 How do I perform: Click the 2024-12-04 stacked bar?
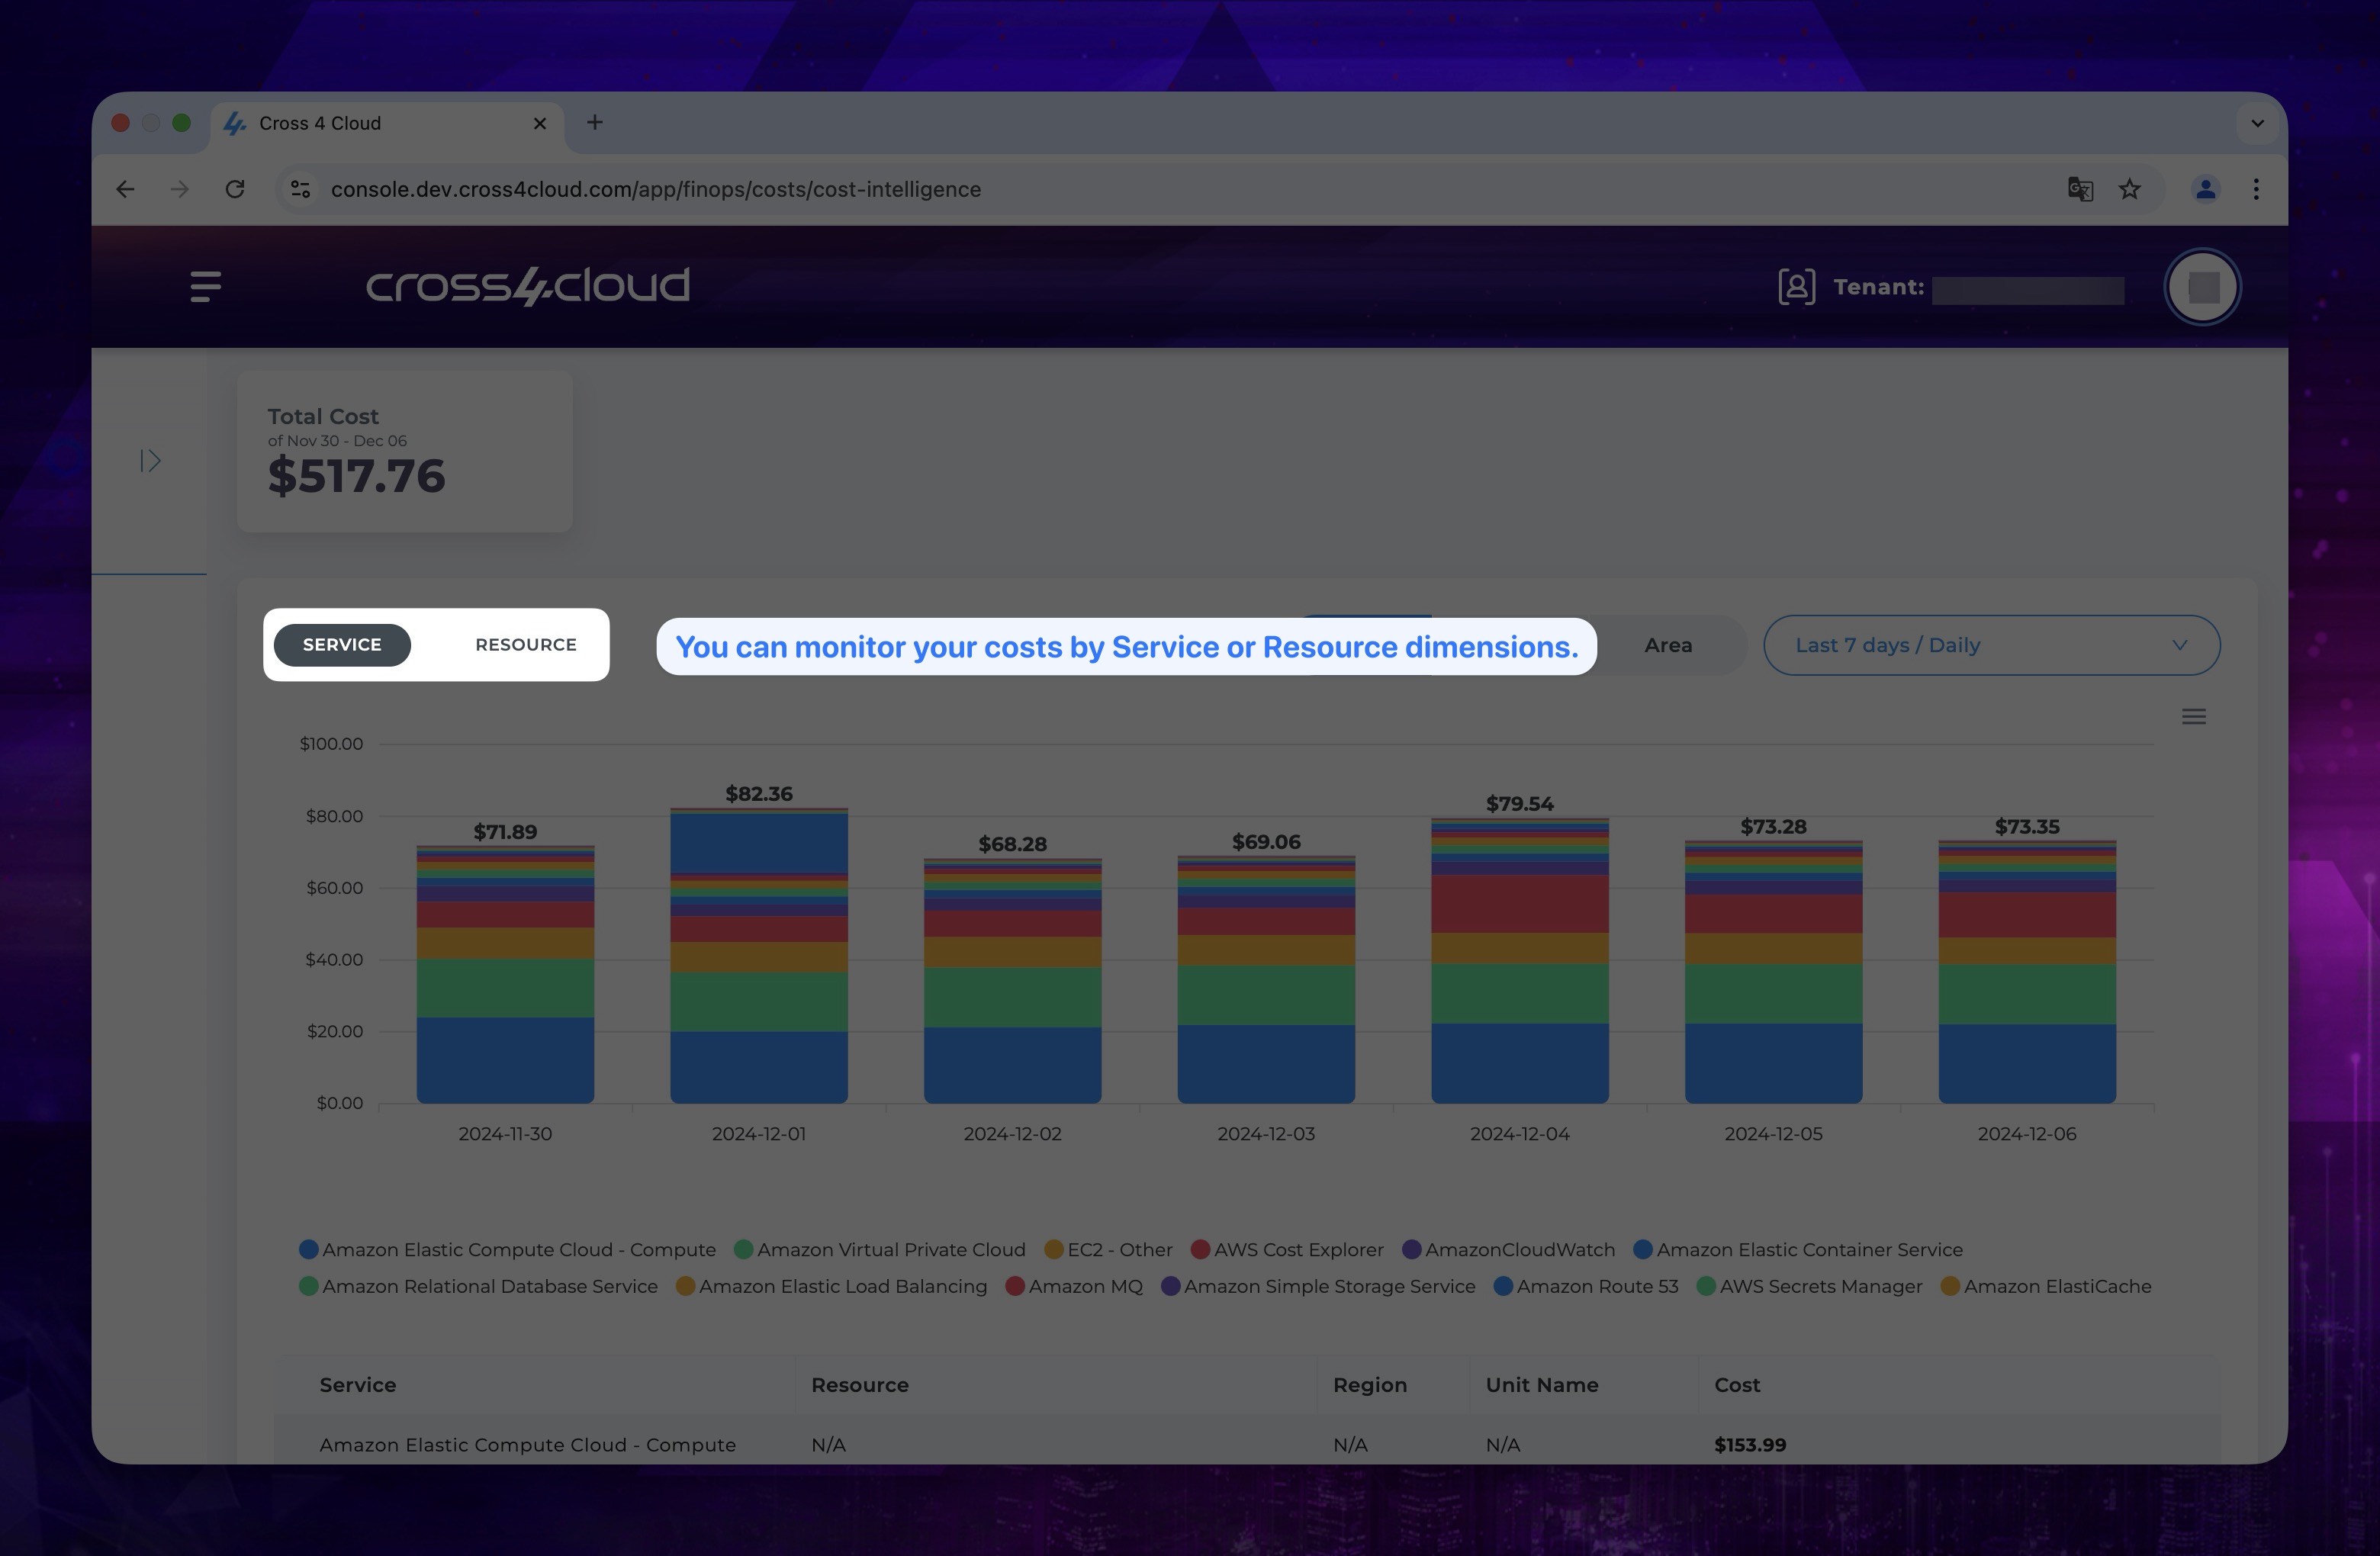[x=1520, y=961]
